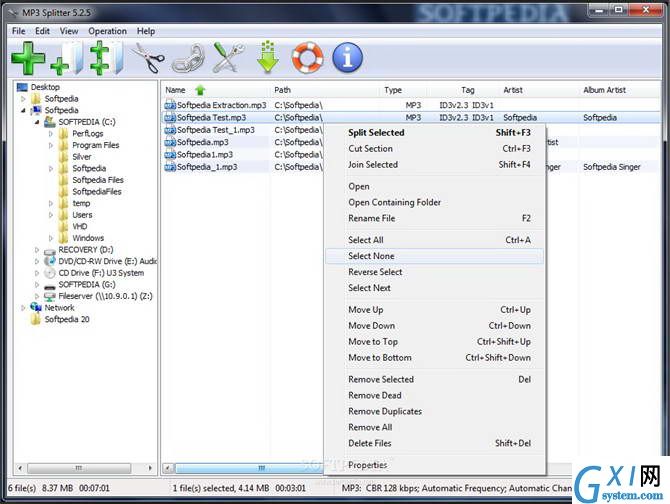
Task: Click the chain link Join icon
Action: [x=188, y=59]
